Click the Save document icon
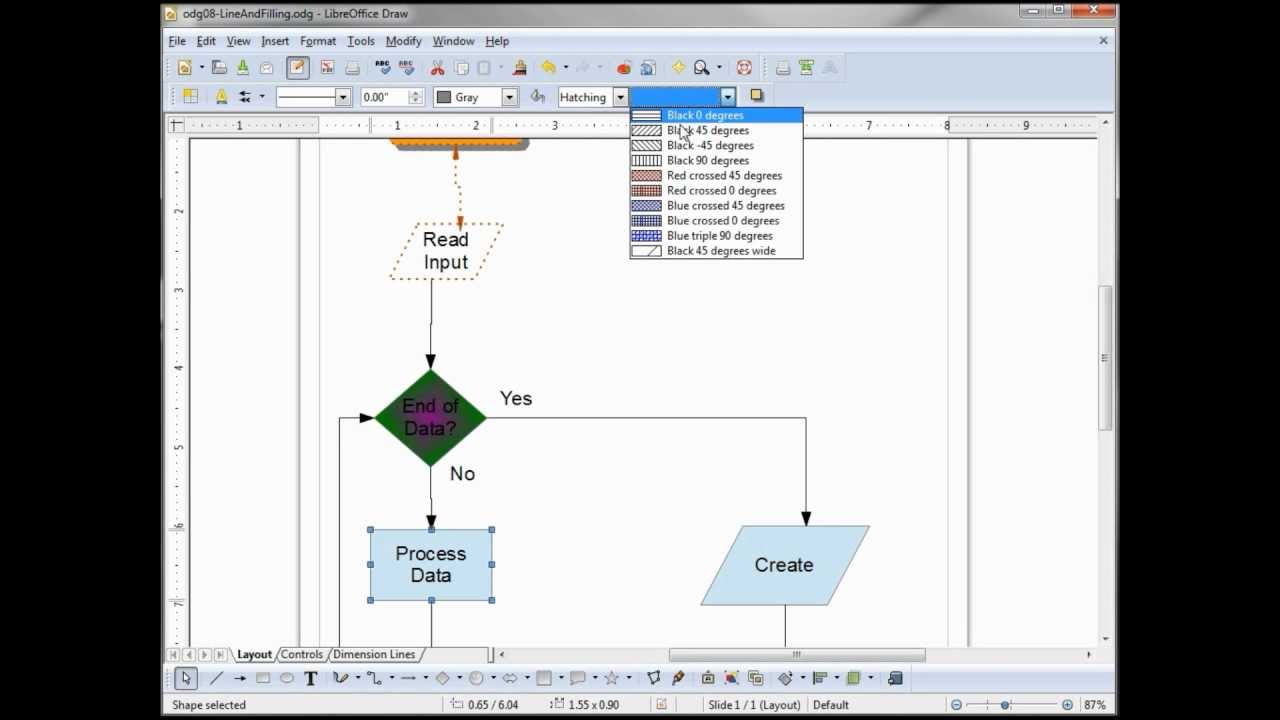This screenshot has height=720, width=1280. click(x=243, y=68)
